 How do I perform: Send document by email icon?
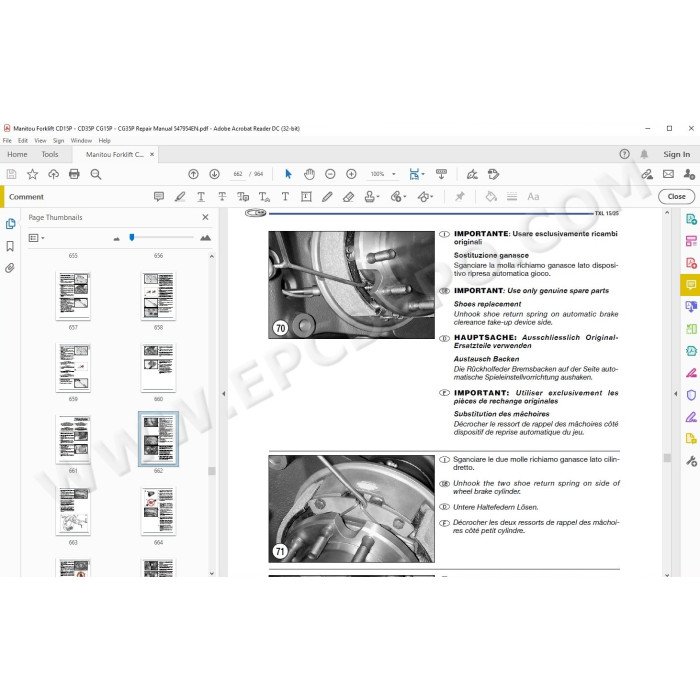pos(668,174)
